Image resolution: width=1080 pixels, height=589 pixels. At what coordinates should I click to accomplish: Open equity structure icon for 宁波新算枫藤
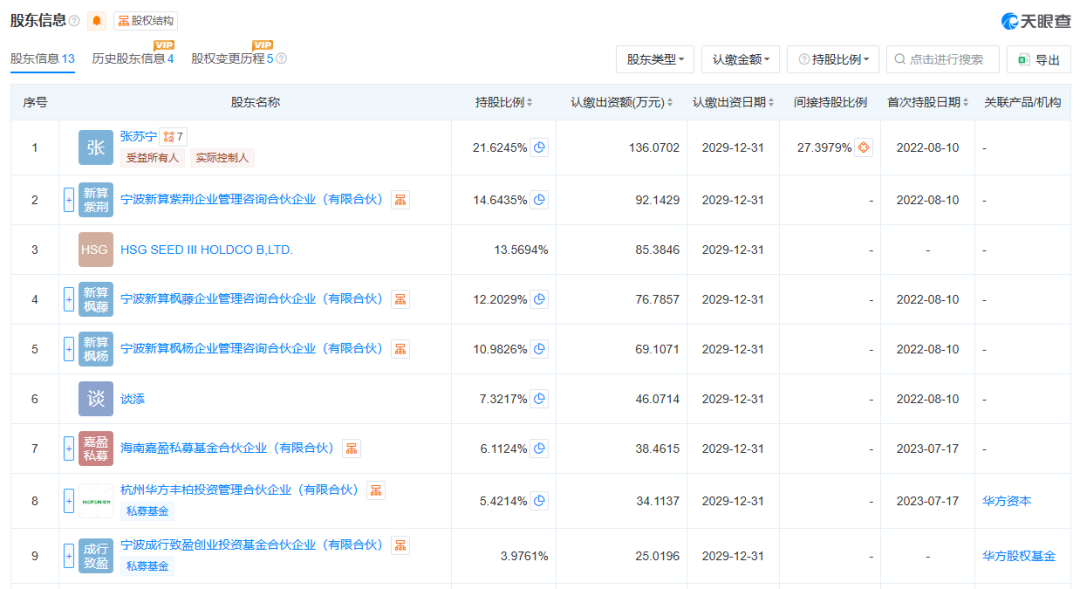(x=400, y=300)
